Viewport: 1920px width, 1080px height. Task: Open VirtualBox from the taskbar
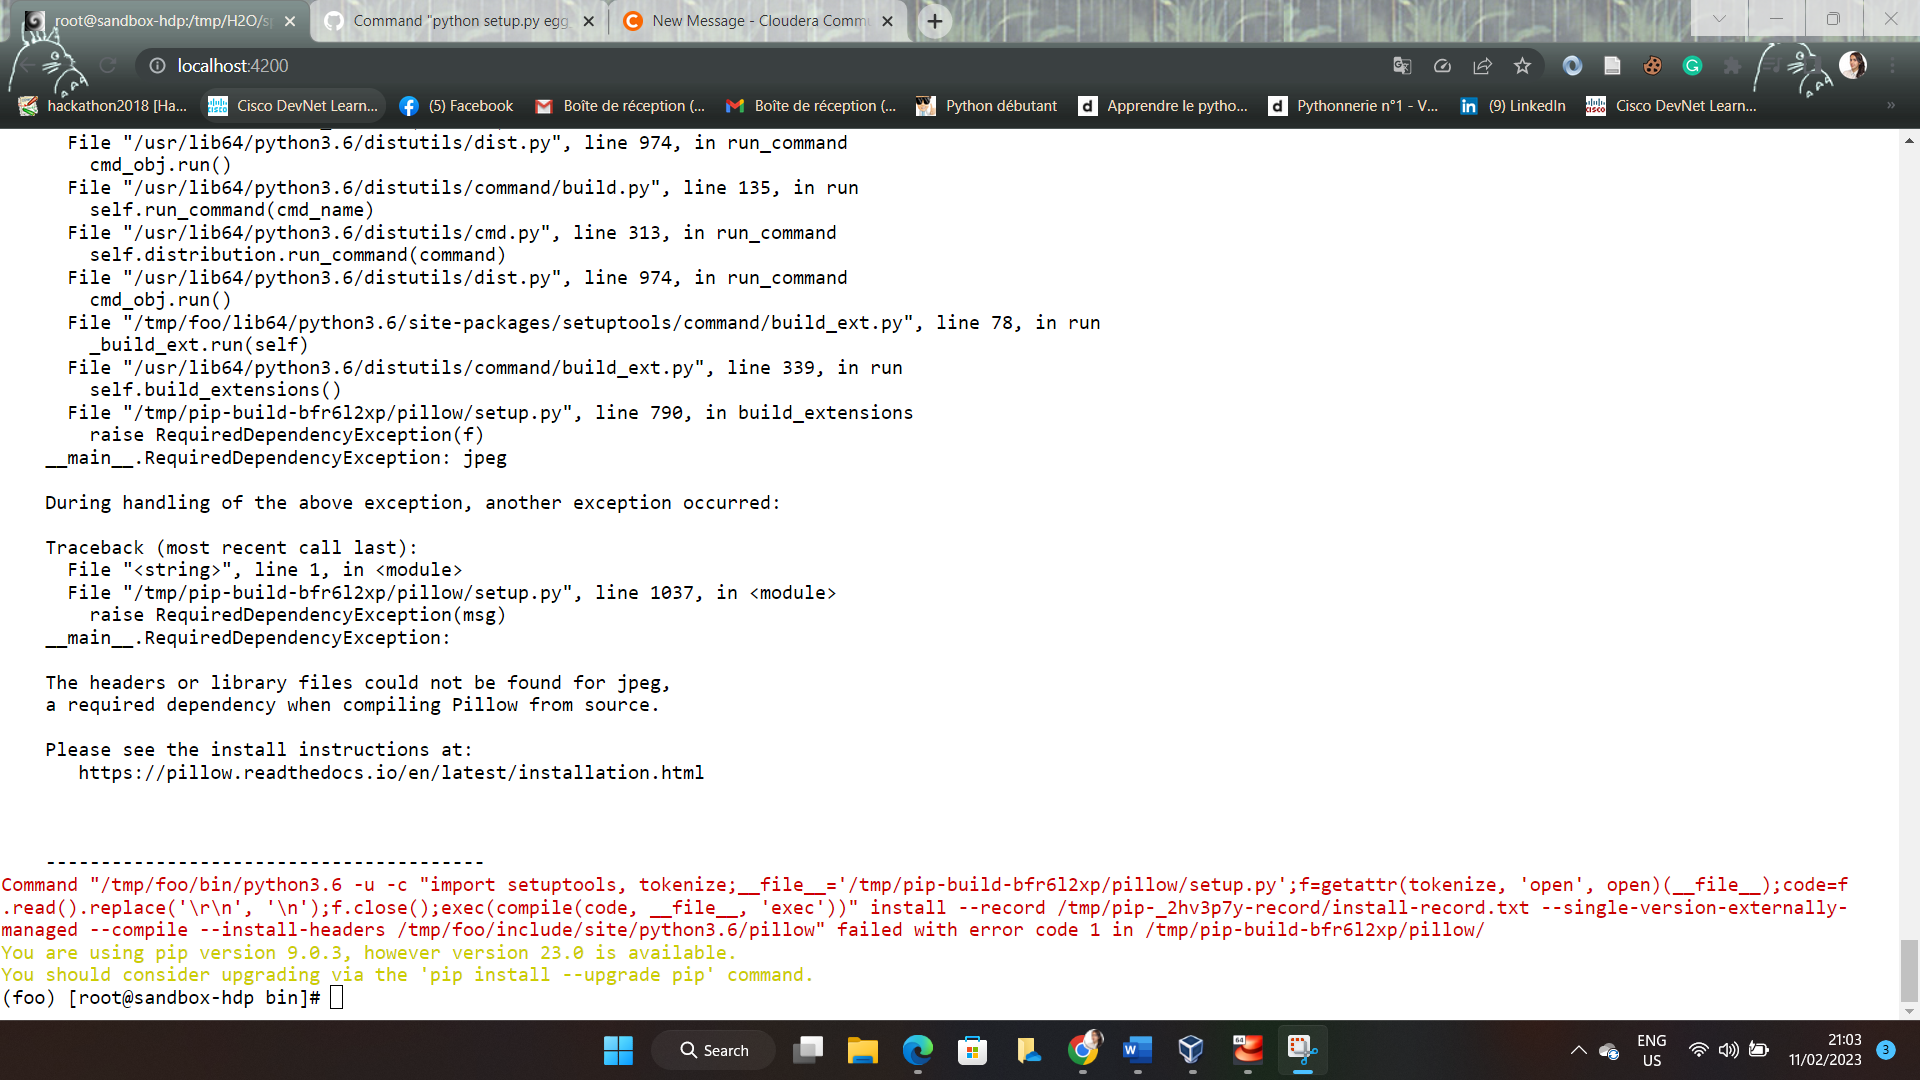(x=1190, y=1050)
